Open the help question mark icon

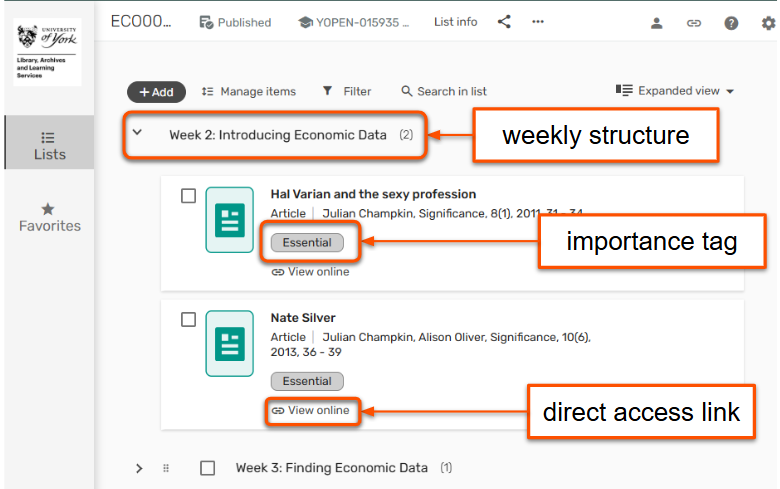click(x=731, y=23)
